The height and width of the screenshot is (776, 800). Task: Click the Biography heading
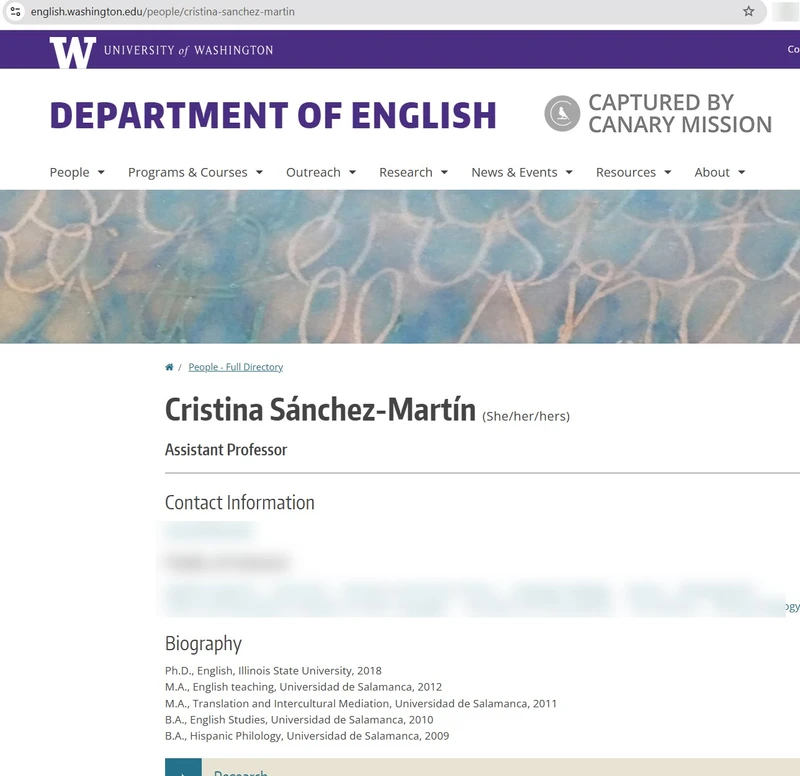(x=203, y=644)
